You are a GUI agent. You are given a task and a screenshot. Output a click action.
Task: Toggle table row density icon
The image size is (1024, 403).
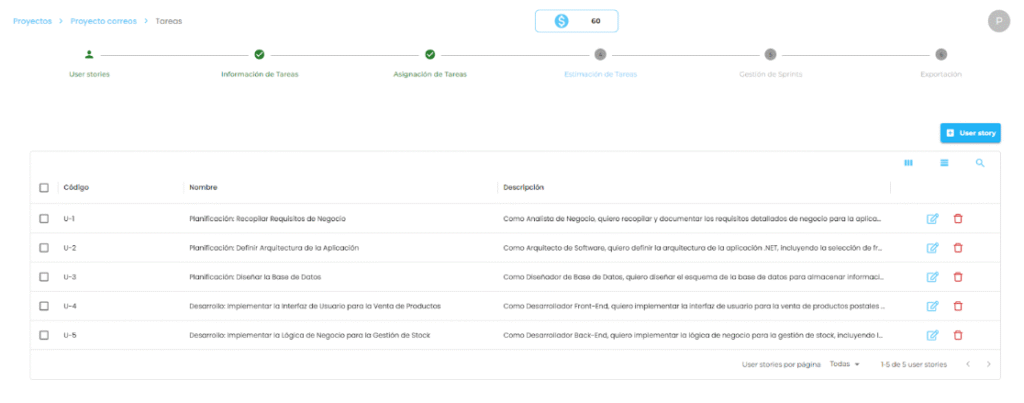[x=944, y=163]
